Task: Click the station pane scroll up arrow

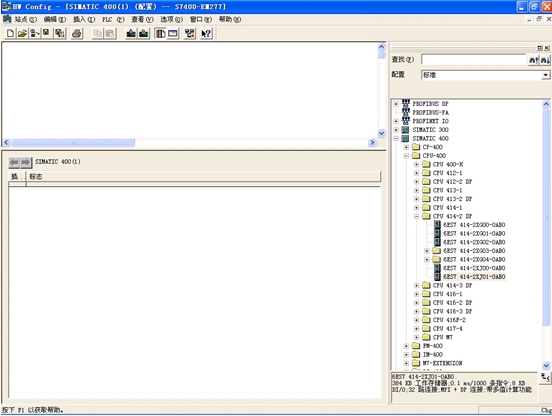Action: 382,47
